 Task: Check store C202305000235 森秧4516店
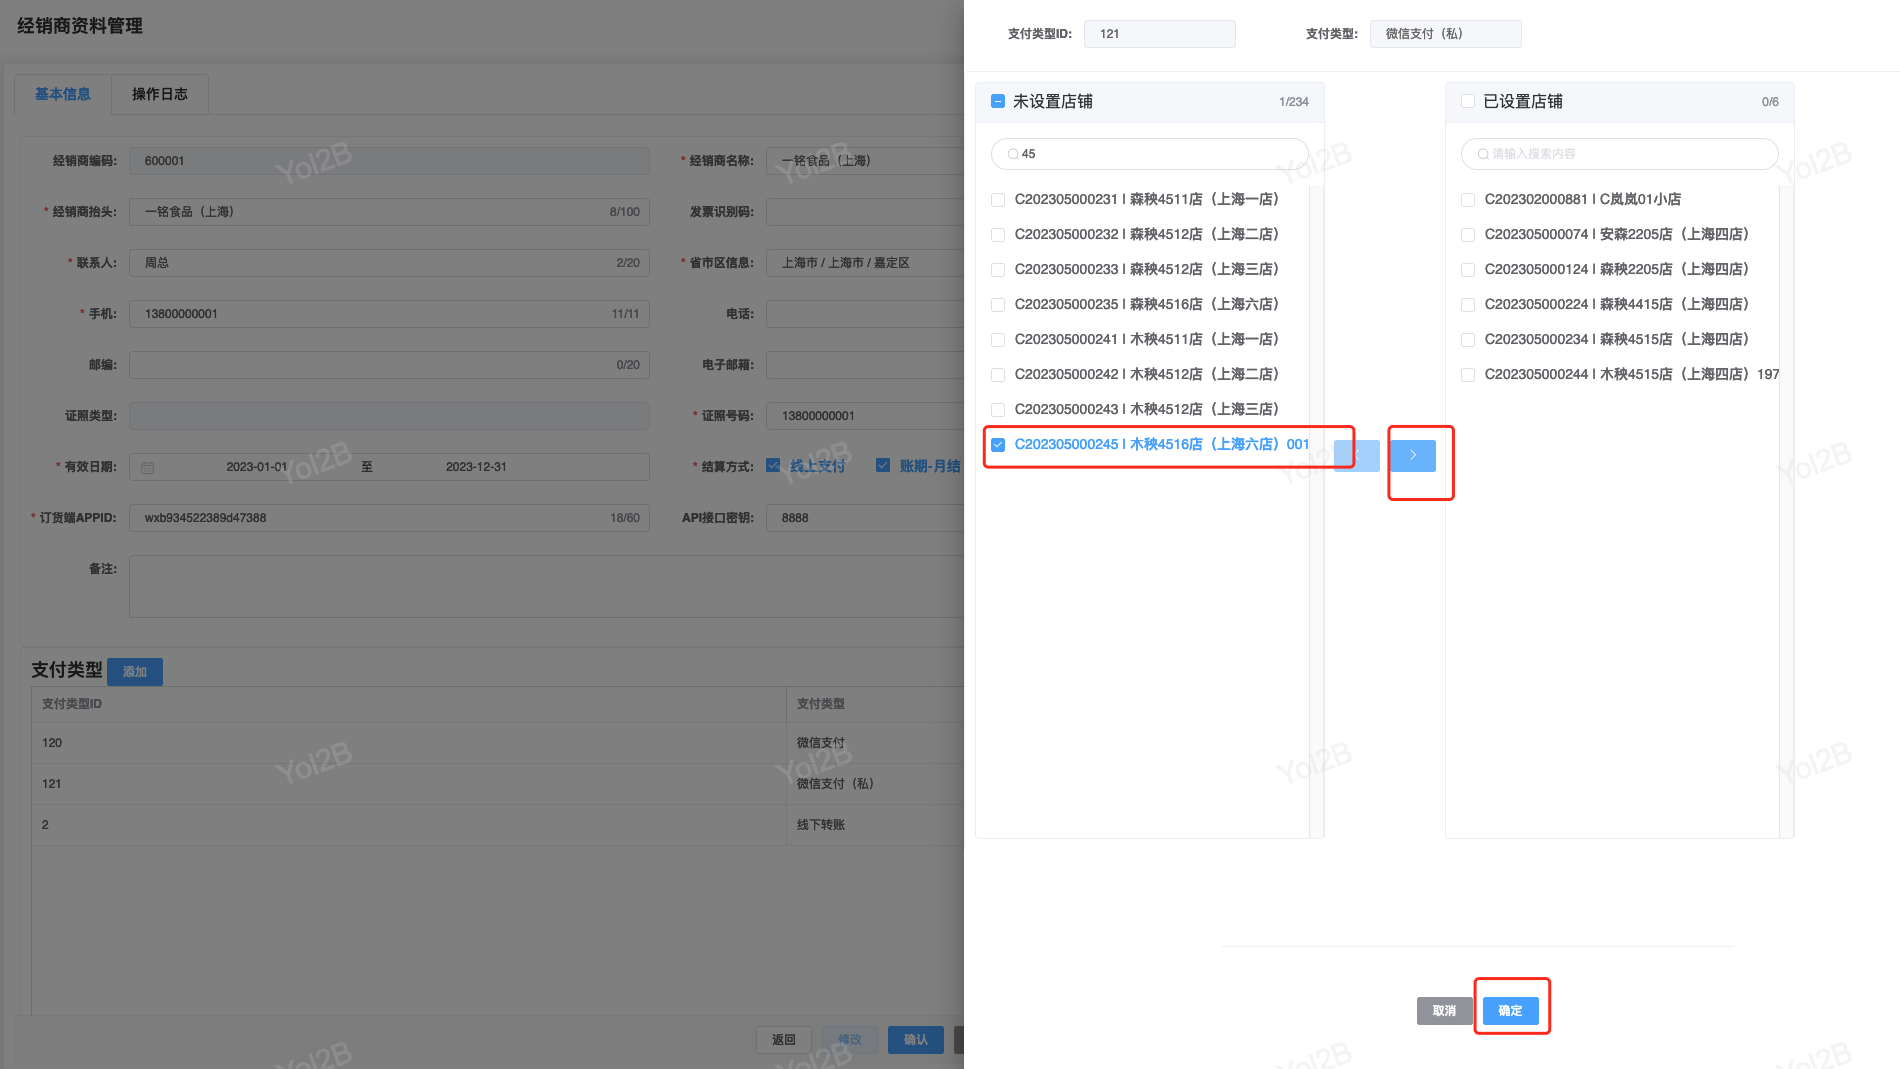pyautogui.click(x=998, y=305)
